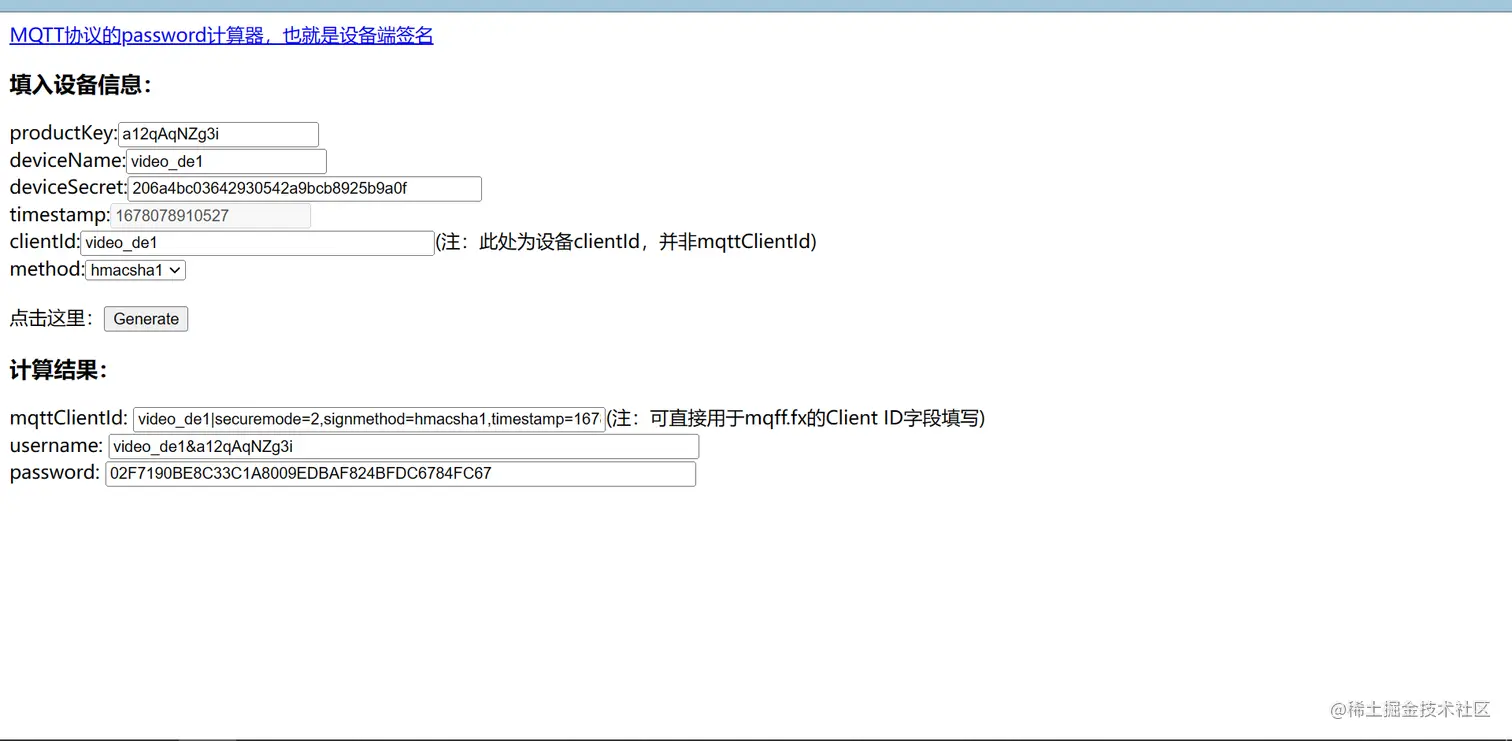Click the deviceSecret label

click(x=68, y=188)
